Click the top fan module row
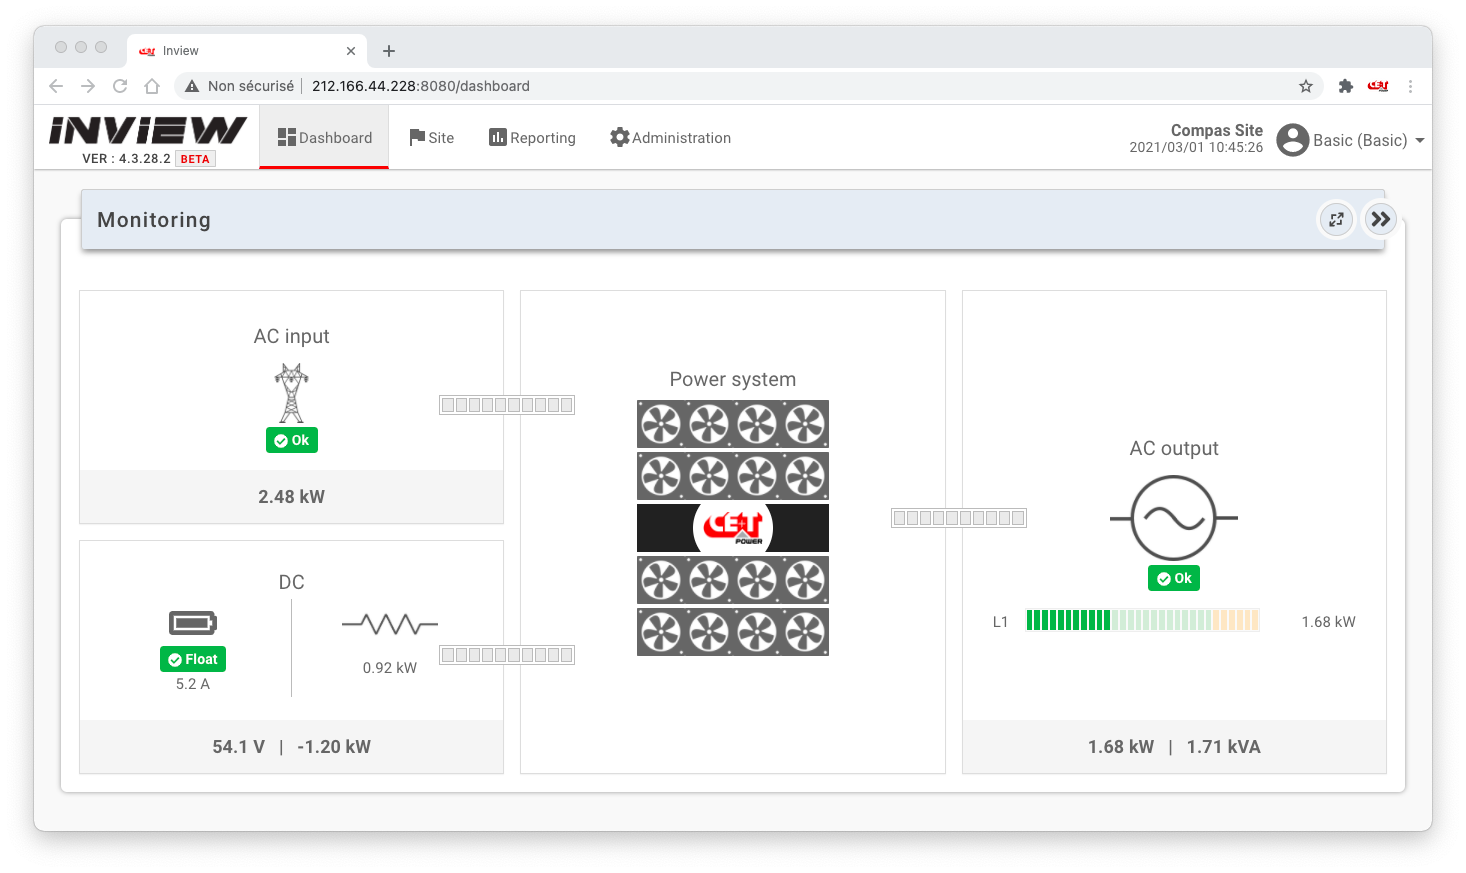The height and width of the screenshot is (873, 1466). [x=733, y=424]
